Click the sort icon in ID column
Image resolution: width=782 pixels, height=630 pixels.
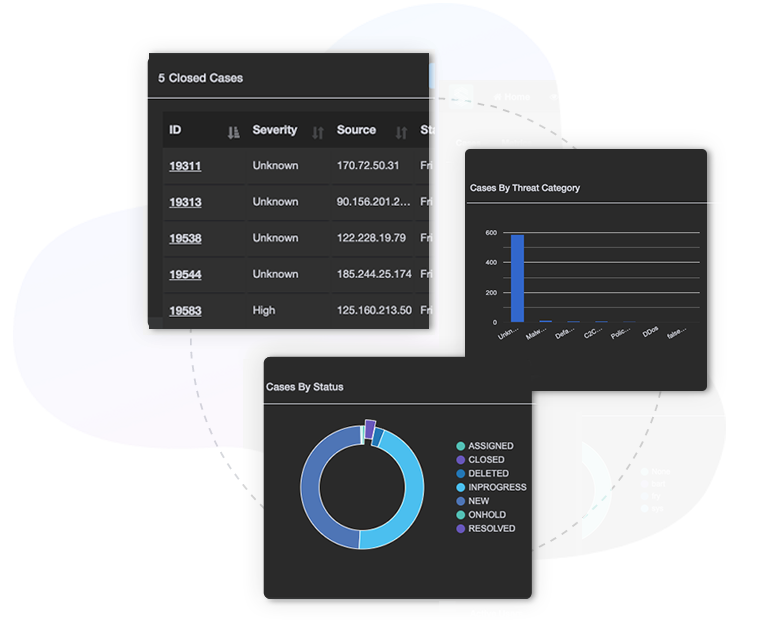tap(233, 132)
